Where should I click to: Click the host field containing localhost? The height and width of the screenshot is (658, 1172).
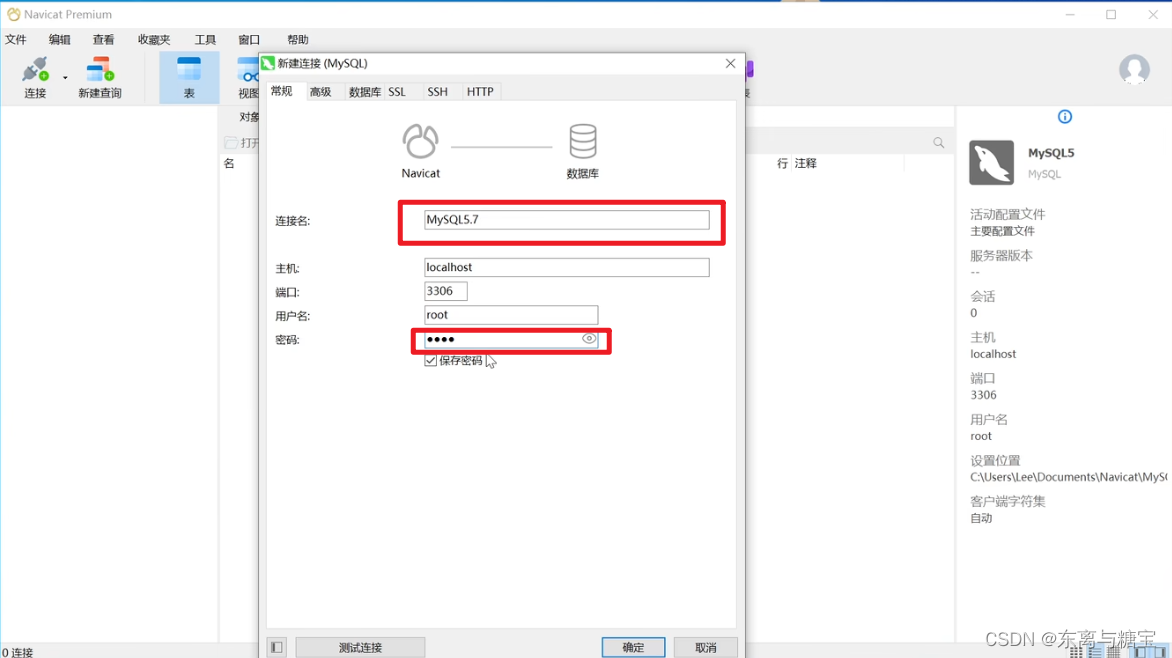pyautogui.click(x=567, y=267)
